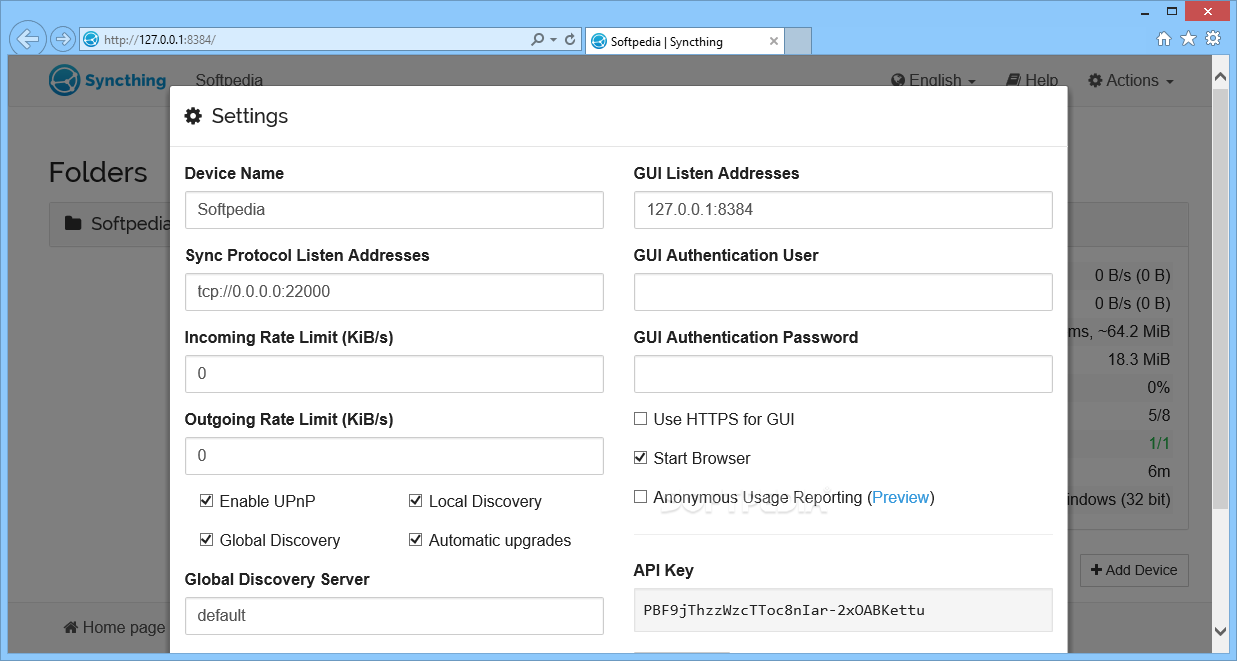Click the Add Device button

1134,570
